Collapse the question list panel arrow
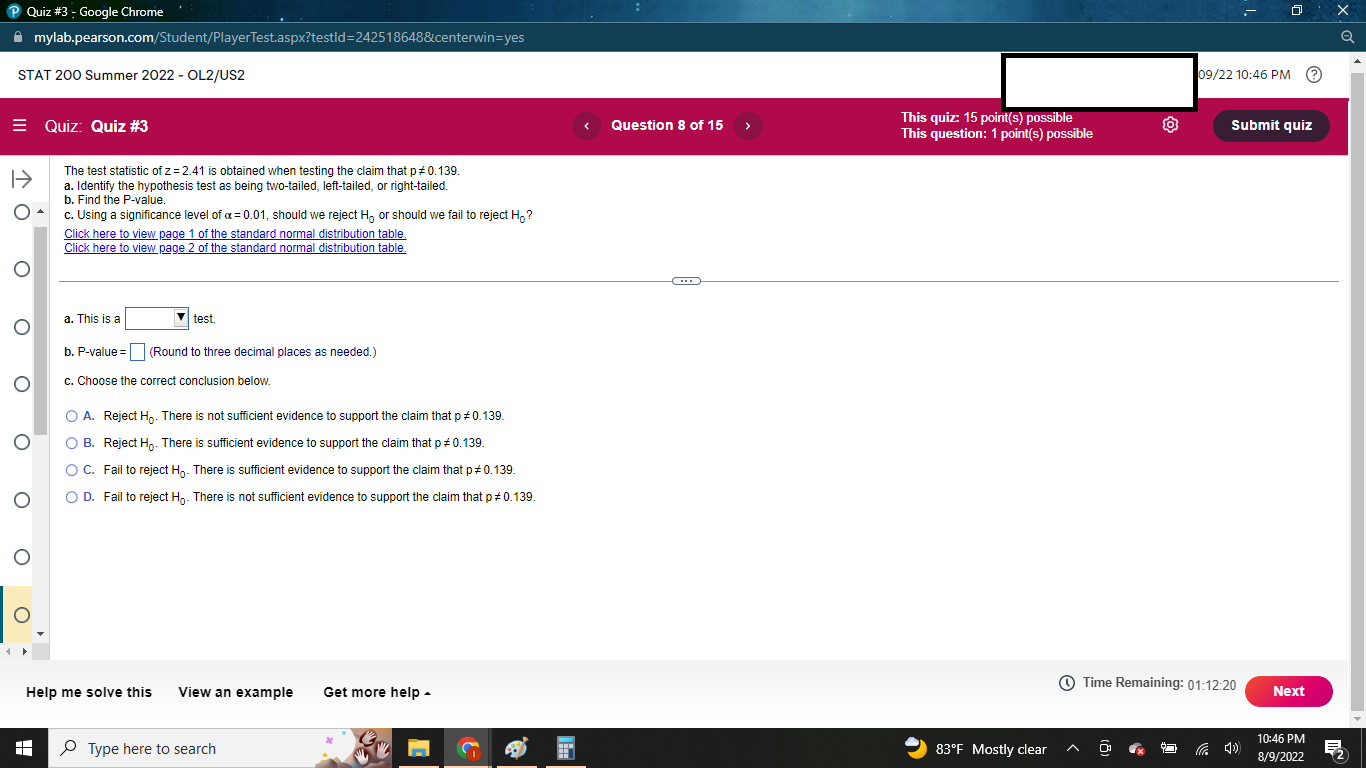The image size is (1366, 768). coord(22,180)
